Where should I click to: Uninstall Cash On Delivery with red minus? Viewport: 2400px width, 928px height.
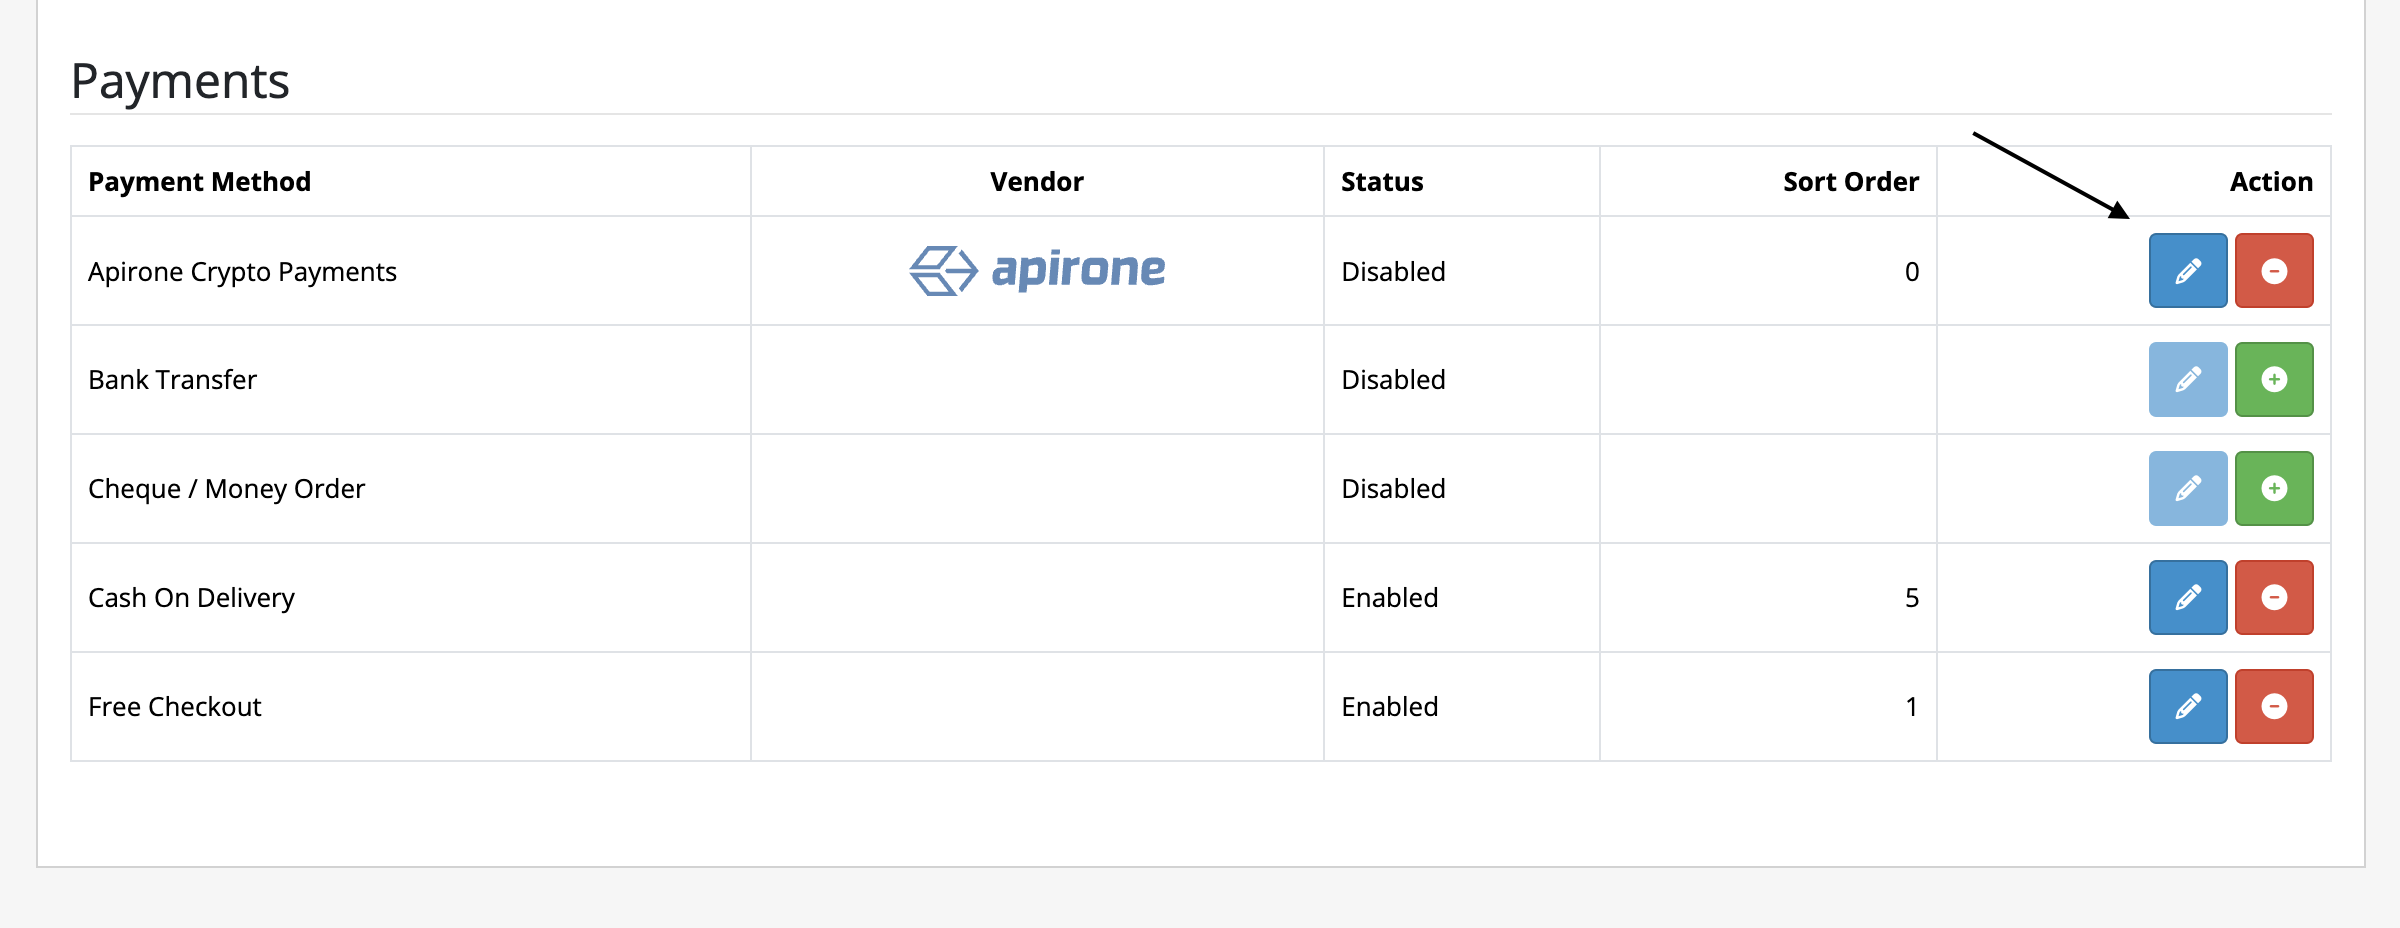2274,598
